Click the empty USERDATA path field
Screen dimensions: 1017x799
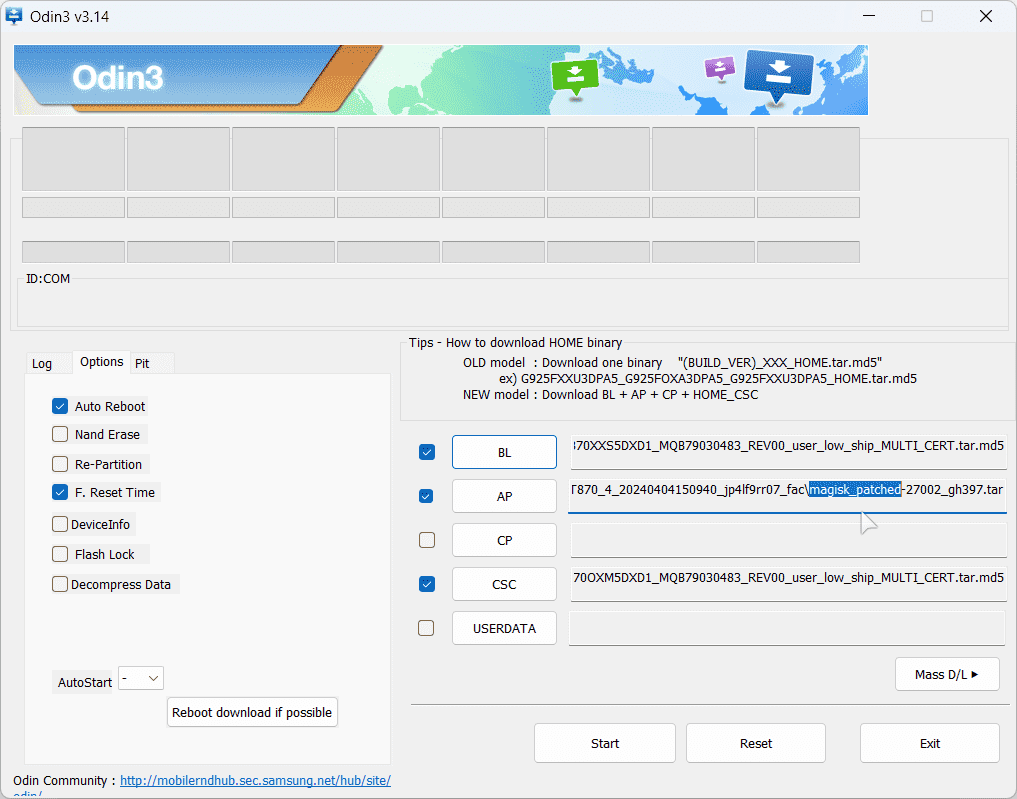787,628
